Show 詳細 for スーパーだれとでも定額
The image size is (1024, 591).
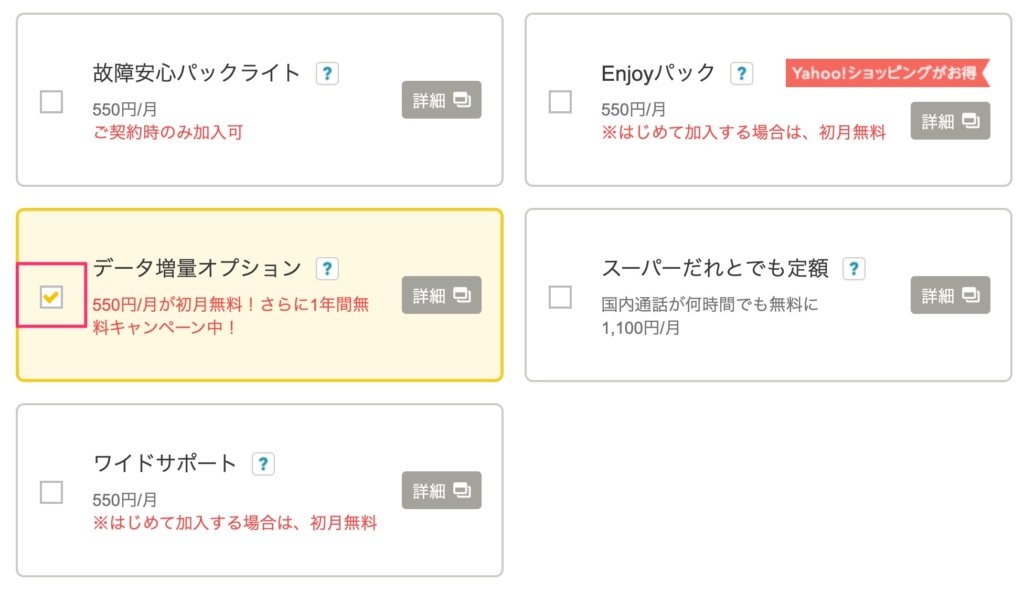coord(950,295)
